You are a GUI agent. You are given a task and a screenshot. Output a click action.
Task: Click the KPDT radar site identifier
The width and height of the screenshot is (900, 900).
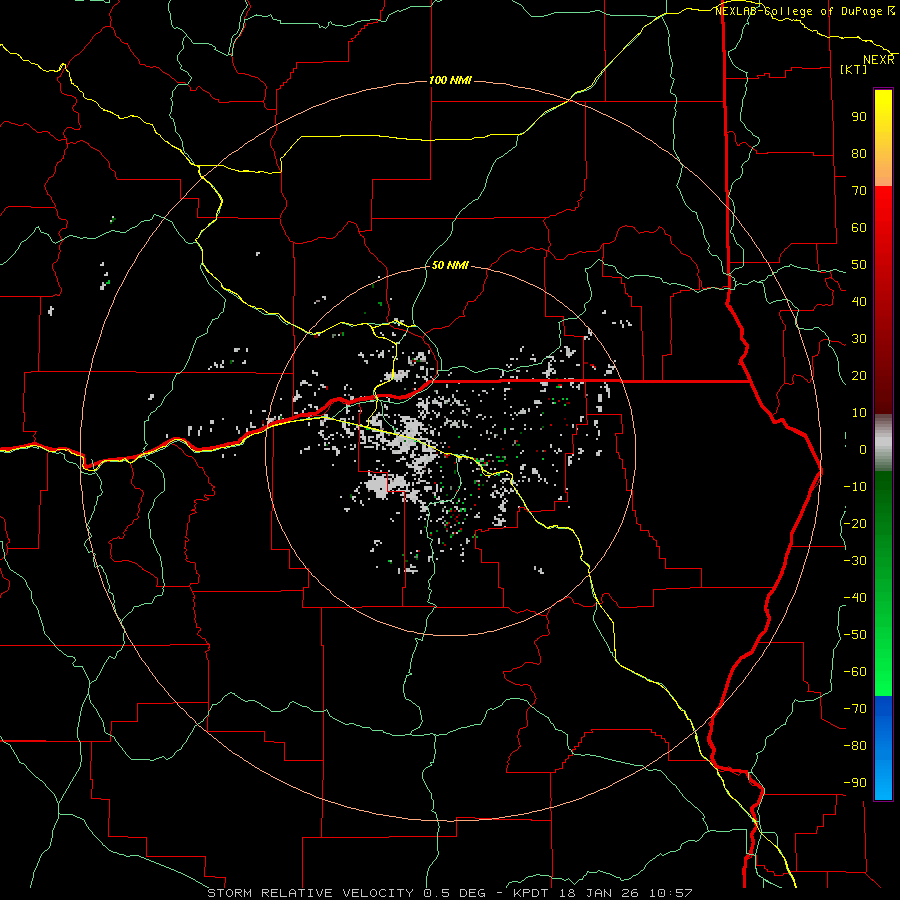pyautogui.click(x=530, y=893)
